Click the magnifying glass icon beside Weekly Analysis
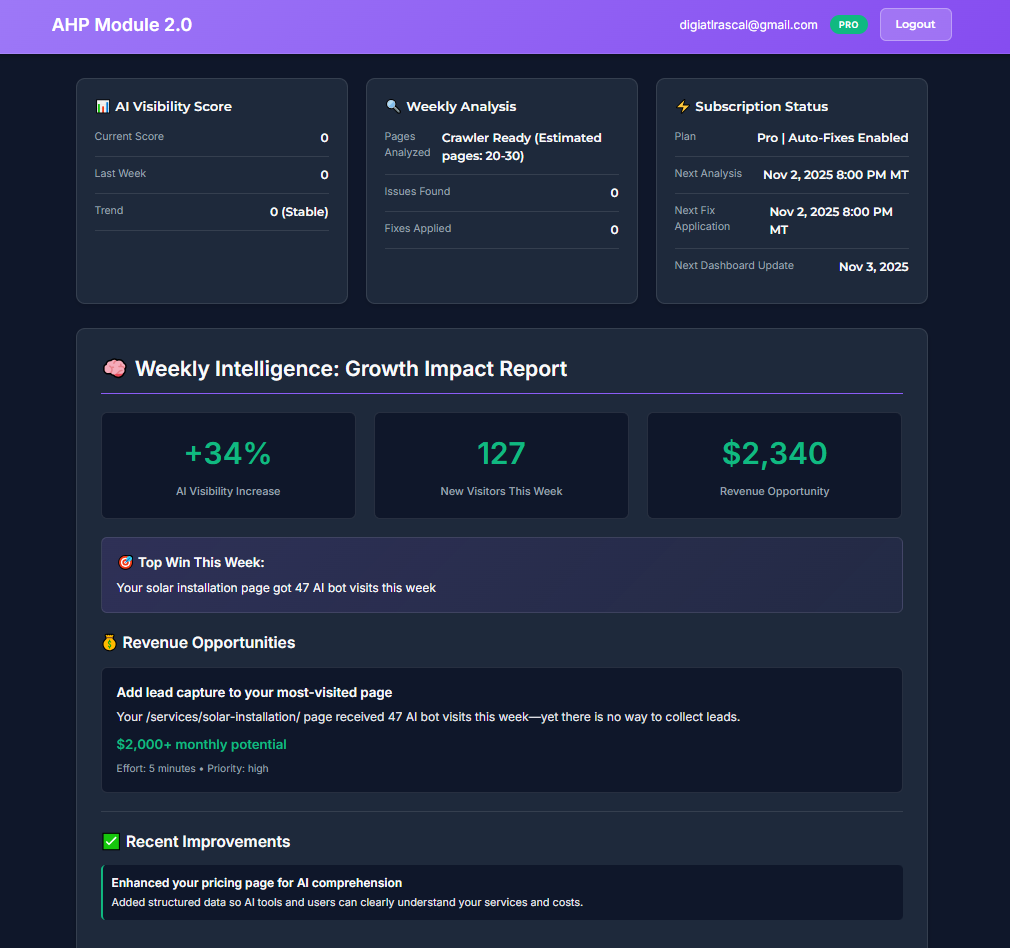 click(392, 106)
